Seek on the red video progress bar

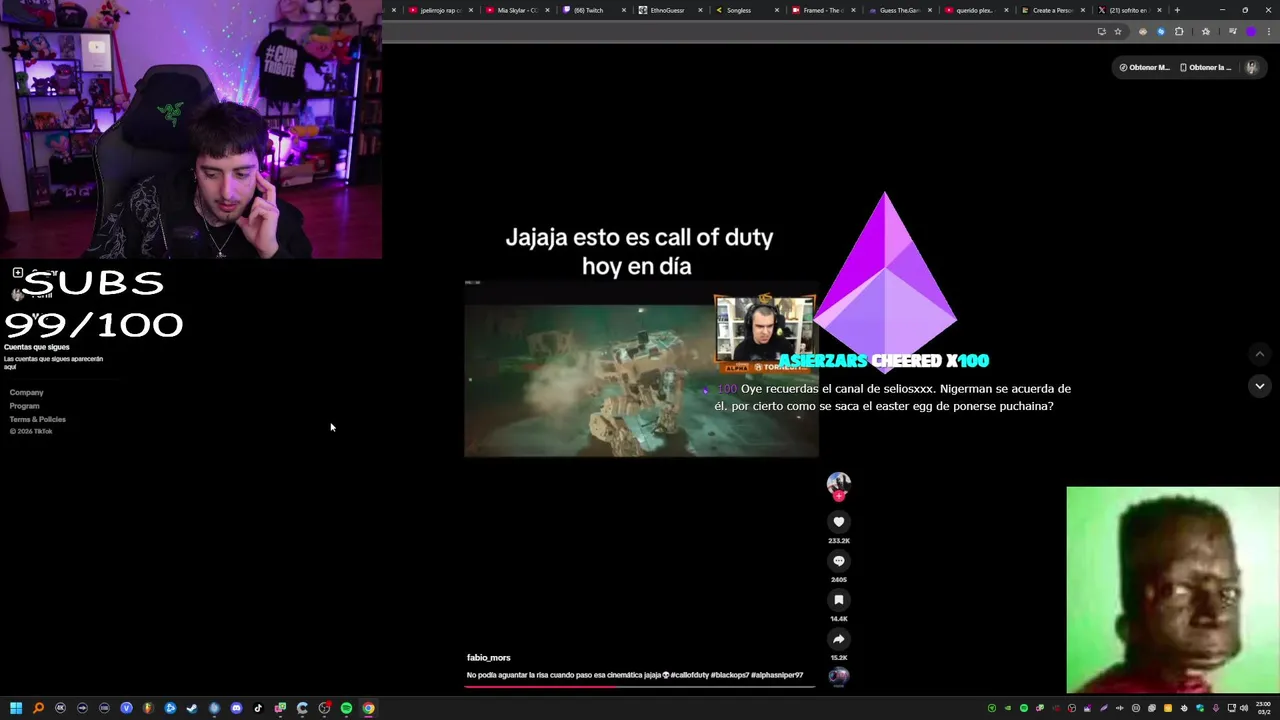[x=640, y=686]
